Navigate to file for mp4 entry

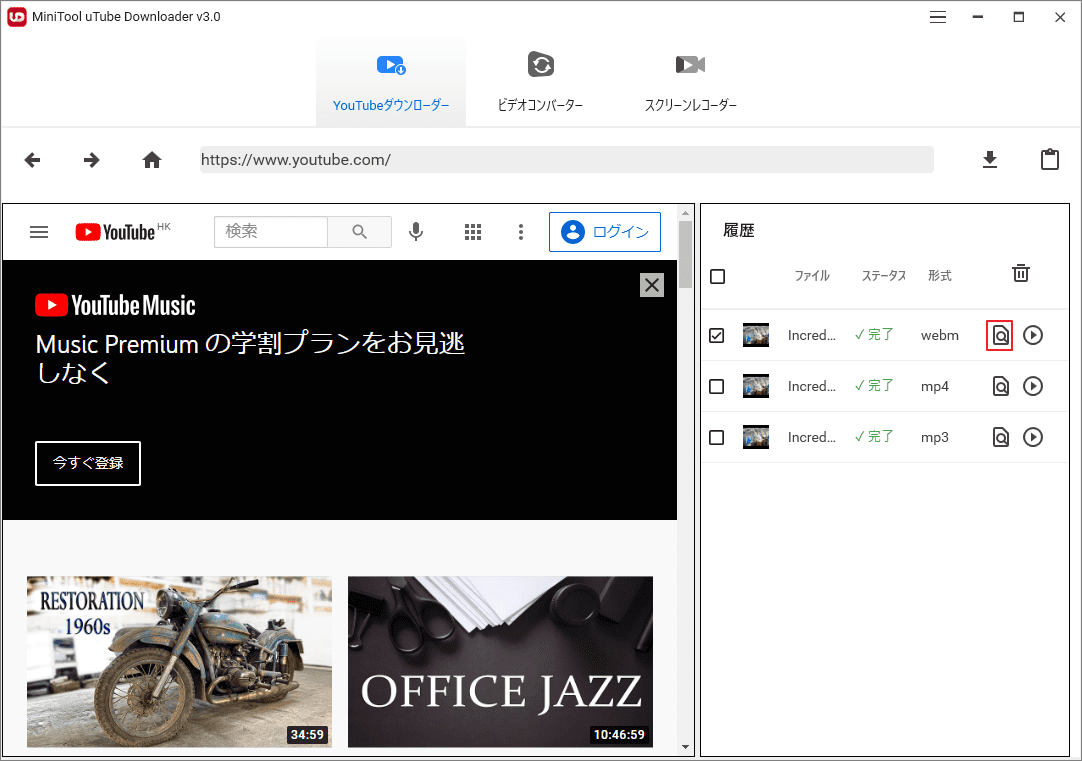tap(1000, 386)
